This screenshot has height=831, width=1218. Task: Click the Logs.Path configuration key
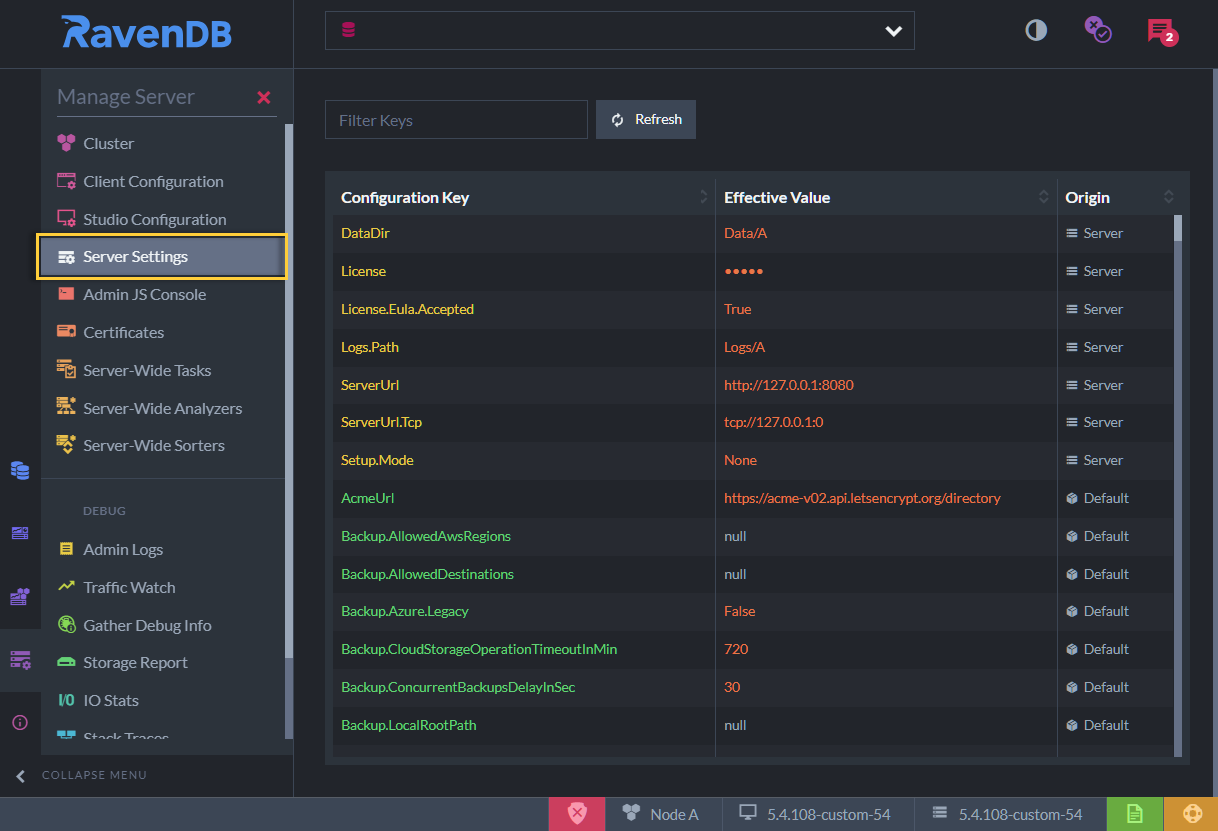(370, 347)
